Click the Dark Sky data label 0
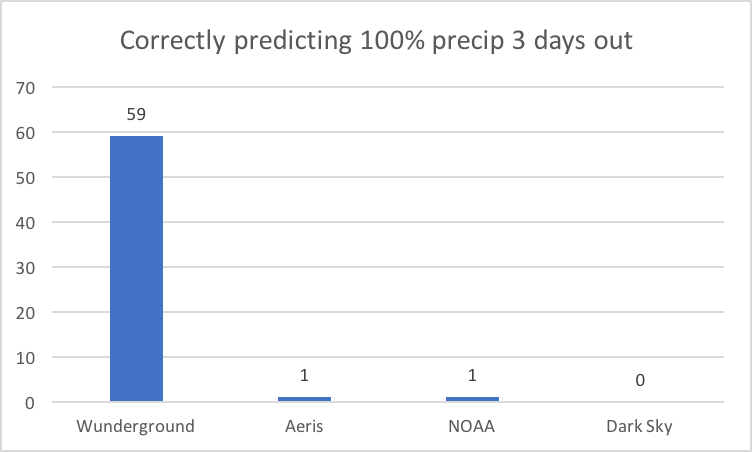The width and height of the screenshot is (752, 452). 640,381
